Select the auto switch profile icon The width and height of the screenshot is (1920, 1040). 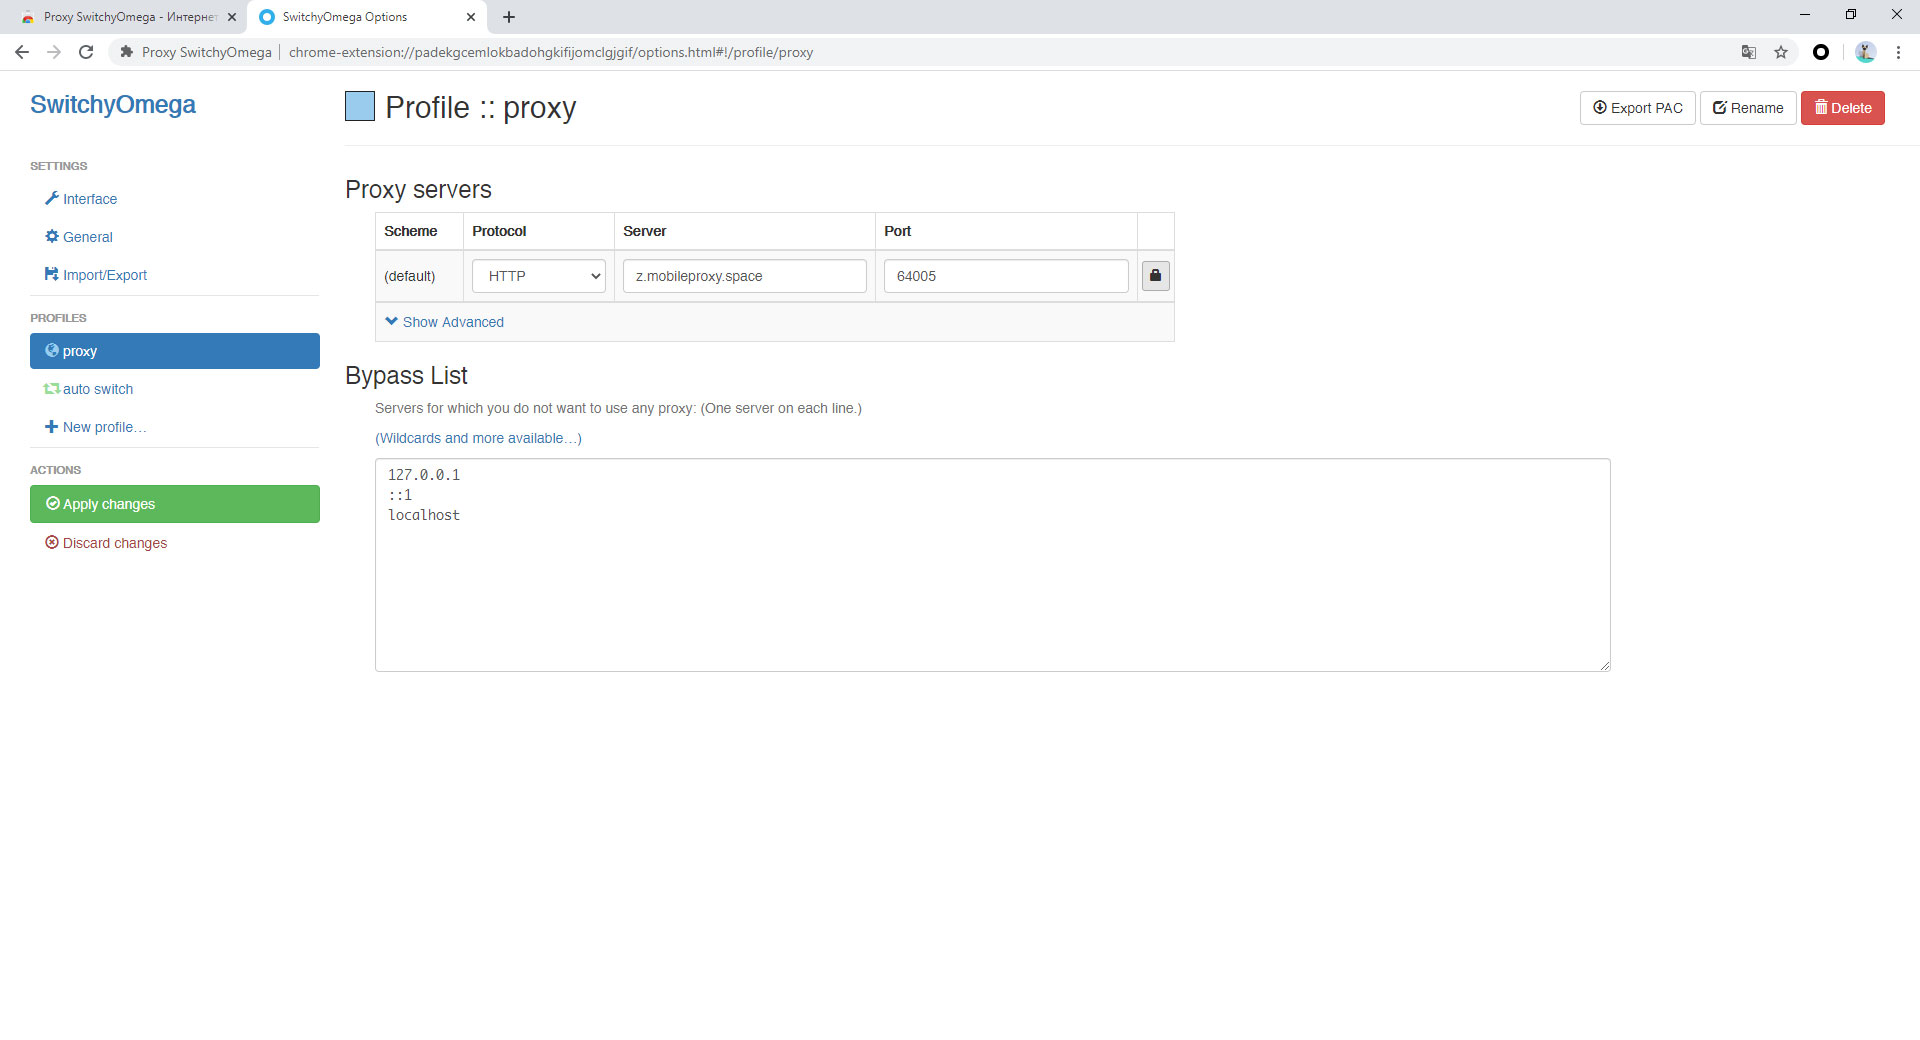coord(52,389)
